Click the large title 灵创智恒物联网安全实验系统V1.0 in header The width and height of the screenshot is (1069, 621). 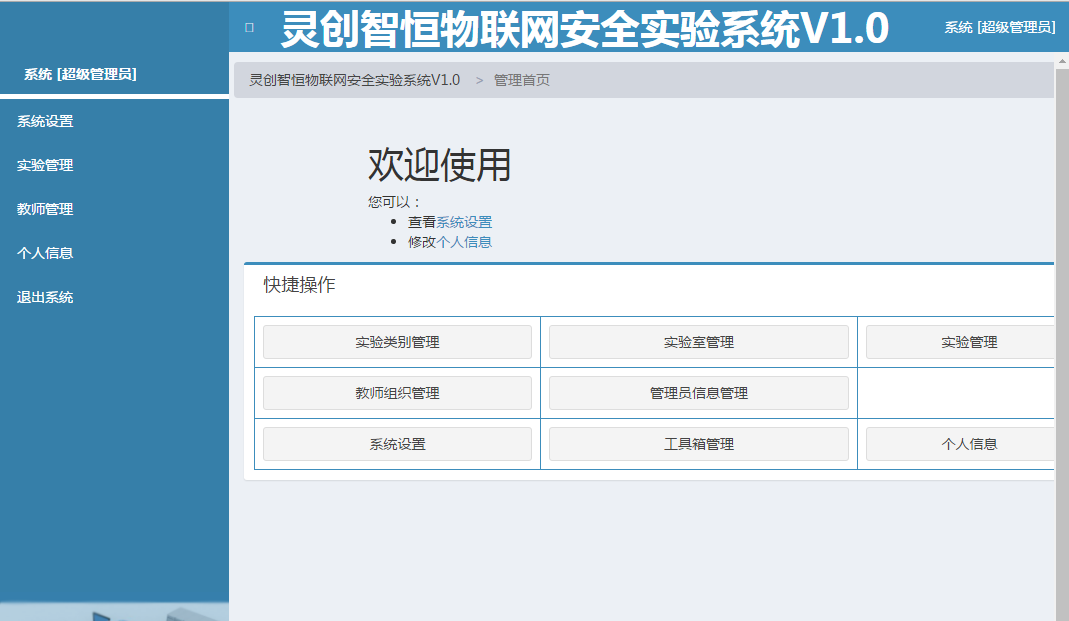585,29
